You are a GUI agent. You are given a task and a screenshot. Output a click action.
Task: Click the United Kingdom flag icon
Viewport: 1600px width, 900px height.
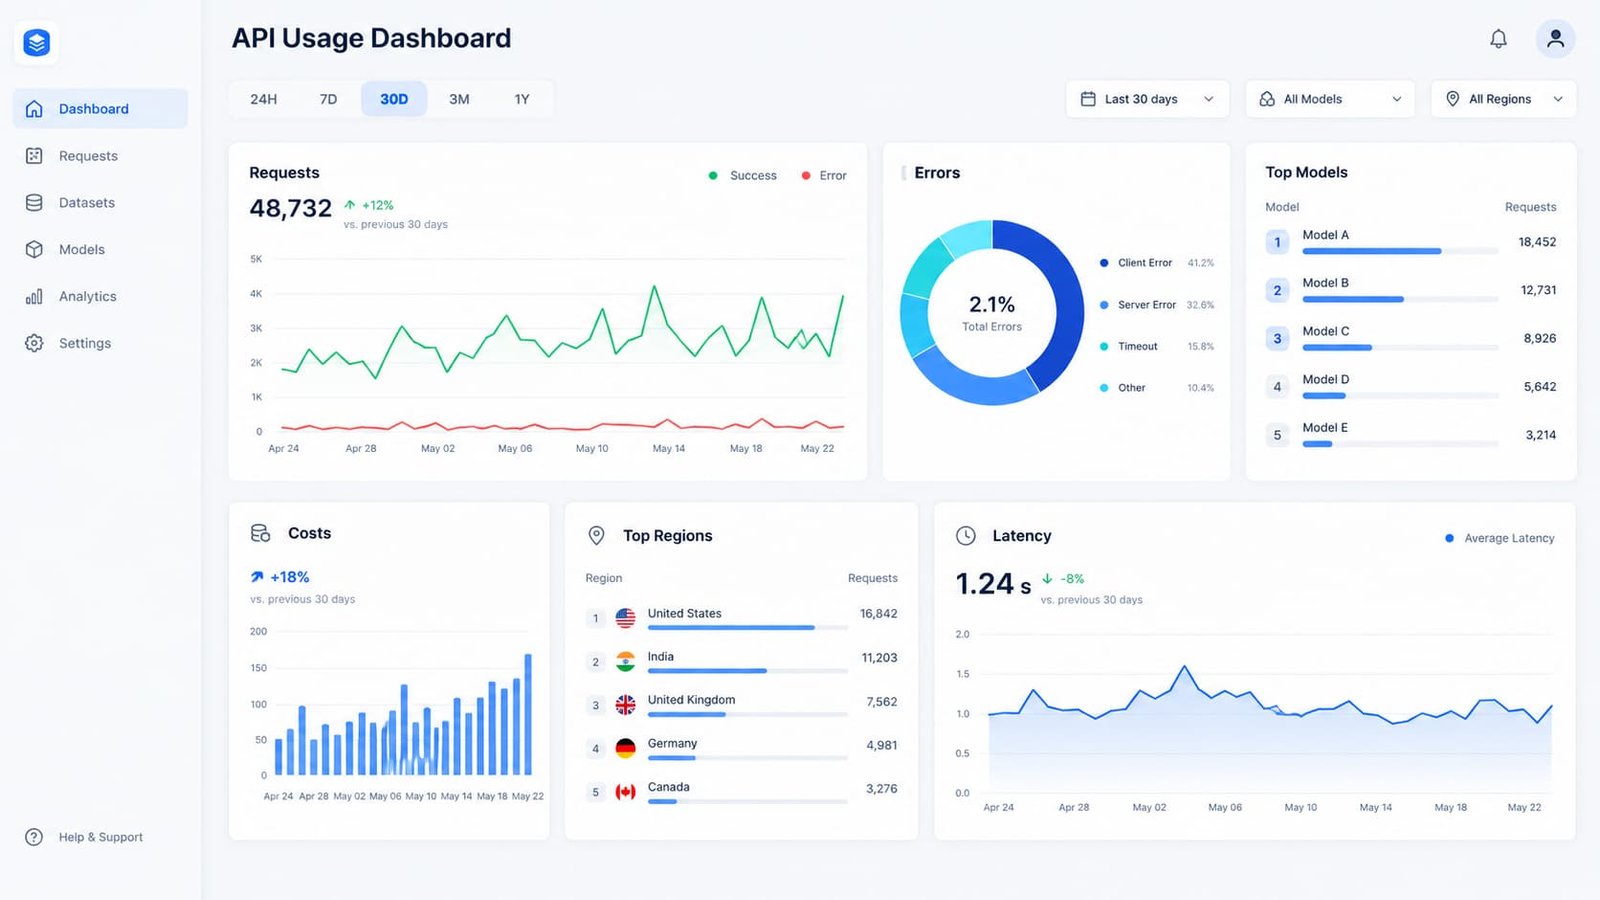(625, 705)
